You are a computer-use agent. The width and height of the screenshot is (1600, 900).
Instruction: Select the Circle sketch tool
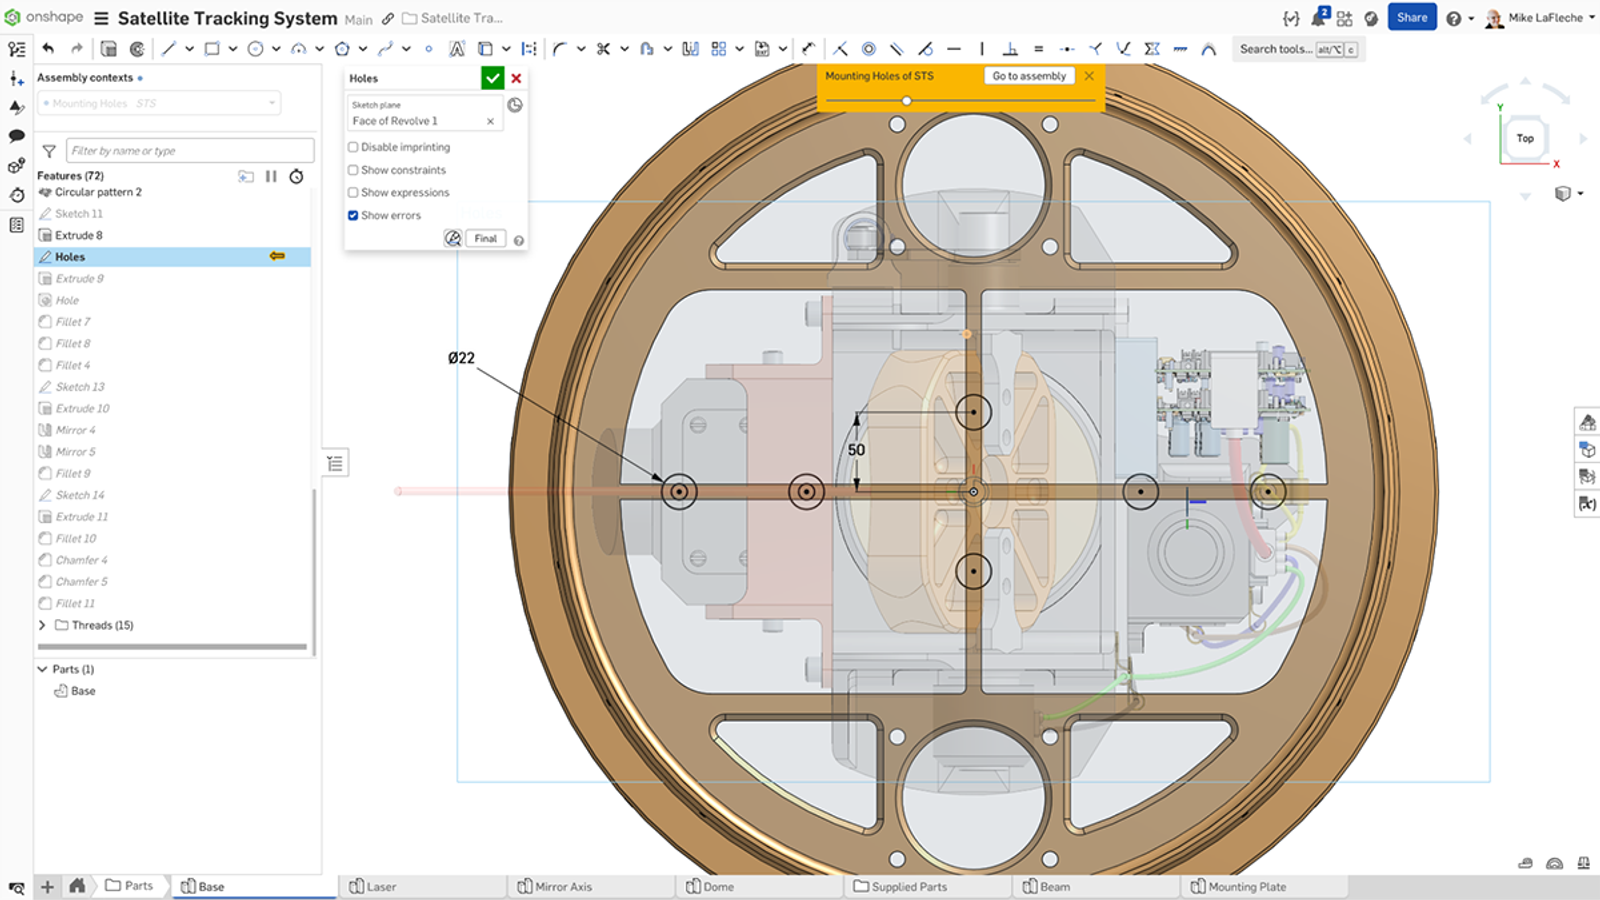(x=256, y=48)
